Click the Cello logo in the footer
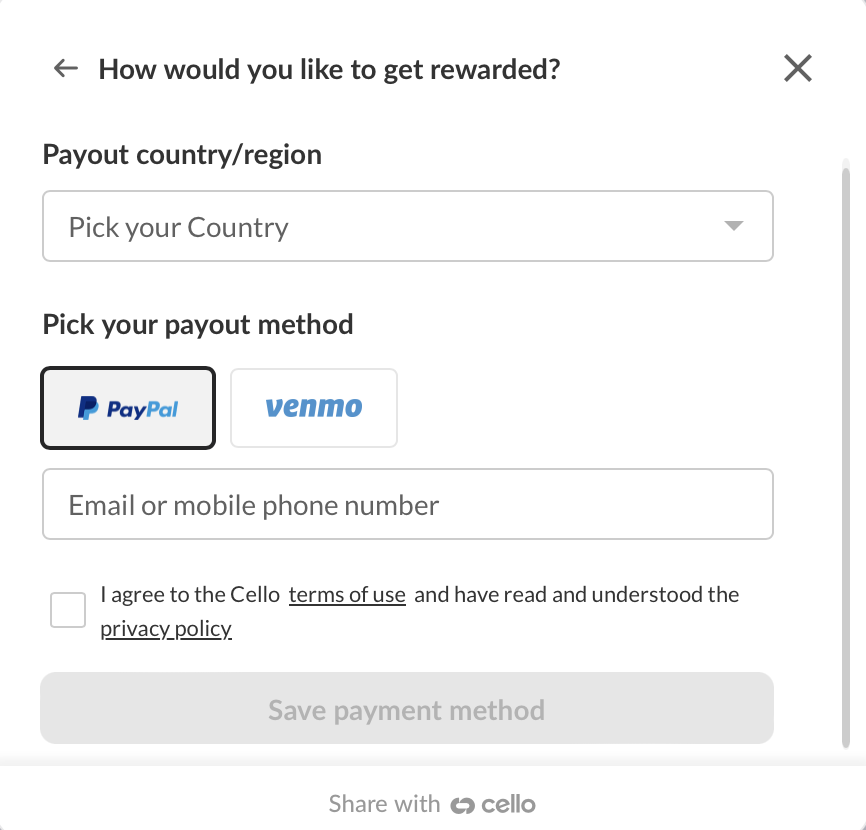 [x=493, y=805]
